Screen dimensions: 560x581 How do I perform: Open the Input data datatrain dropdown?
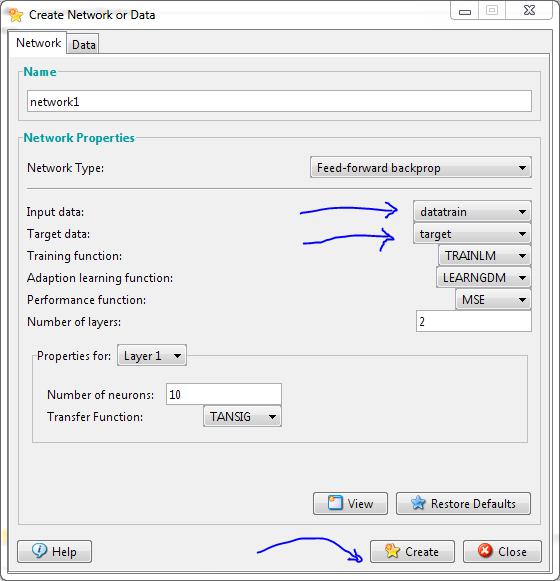[472, 212]
